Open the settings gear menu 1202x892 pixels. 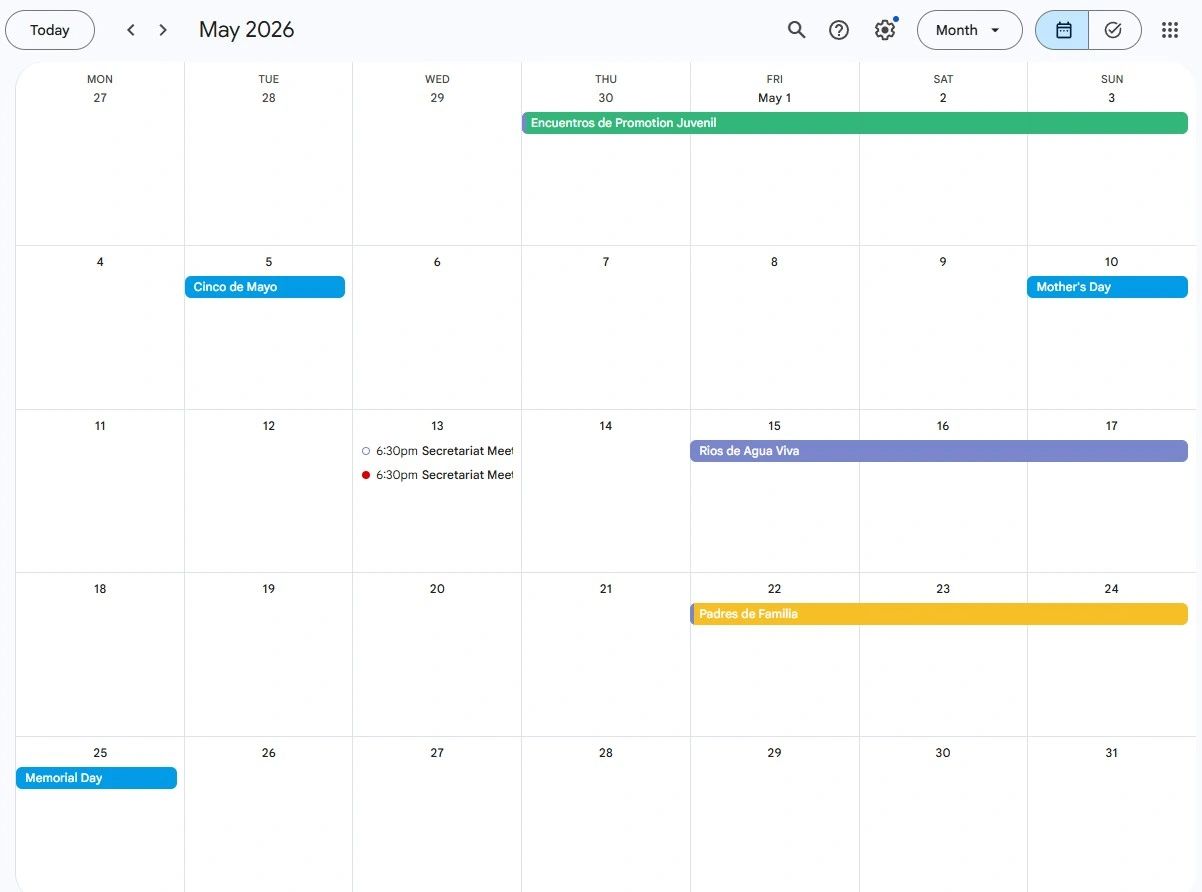point(884,30)
